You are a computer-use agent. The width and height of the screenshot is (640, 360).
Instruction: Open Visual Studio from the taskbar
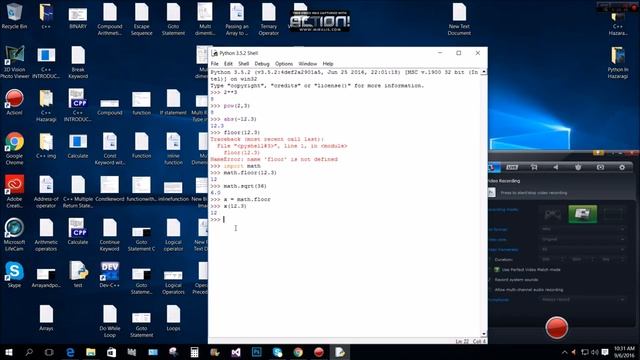pyautogui.click(x=236, y=352)
